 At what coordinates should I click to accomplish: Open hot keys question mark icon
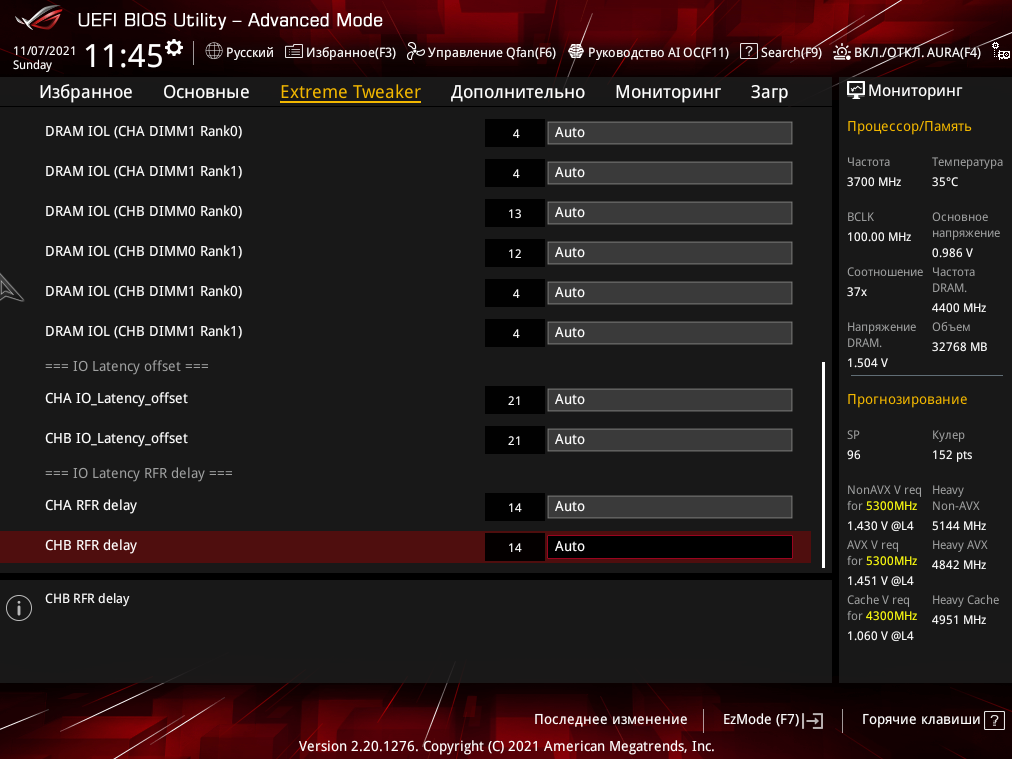pyautogui.click(x=994, y=720)
